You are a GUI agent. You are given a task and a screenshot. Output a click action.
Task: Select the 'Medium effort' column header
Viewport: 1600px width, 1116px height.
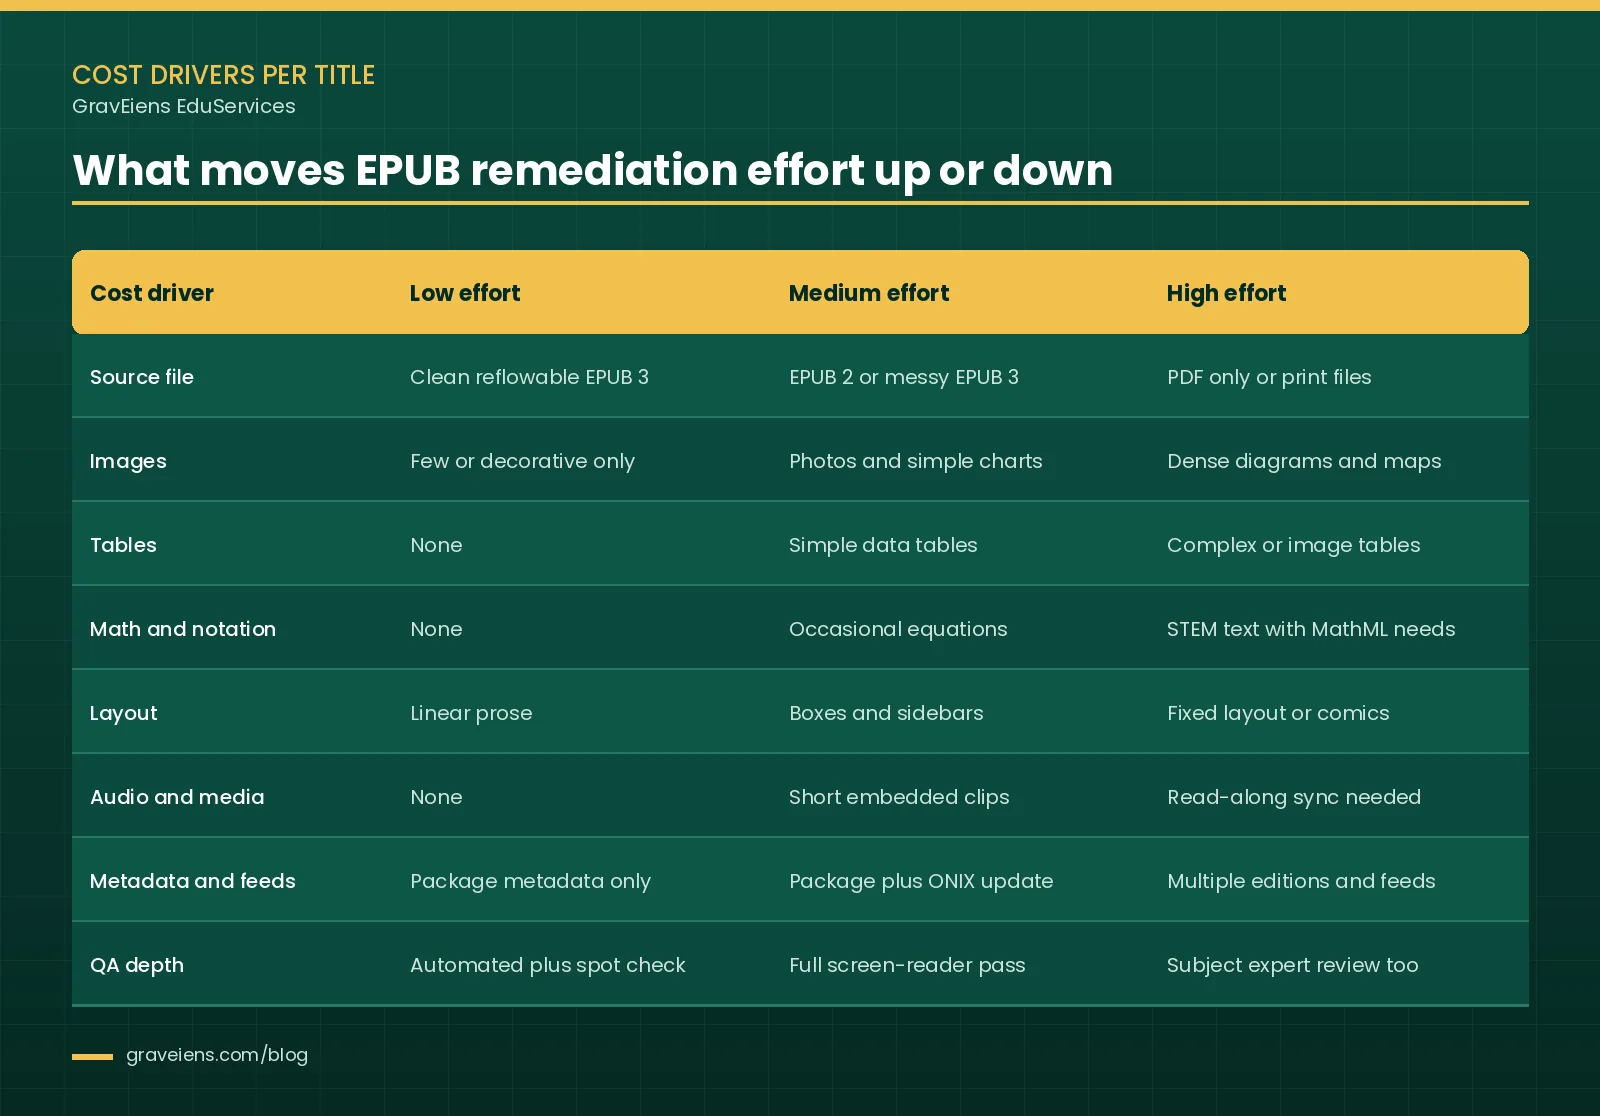[x=869, y=293]
